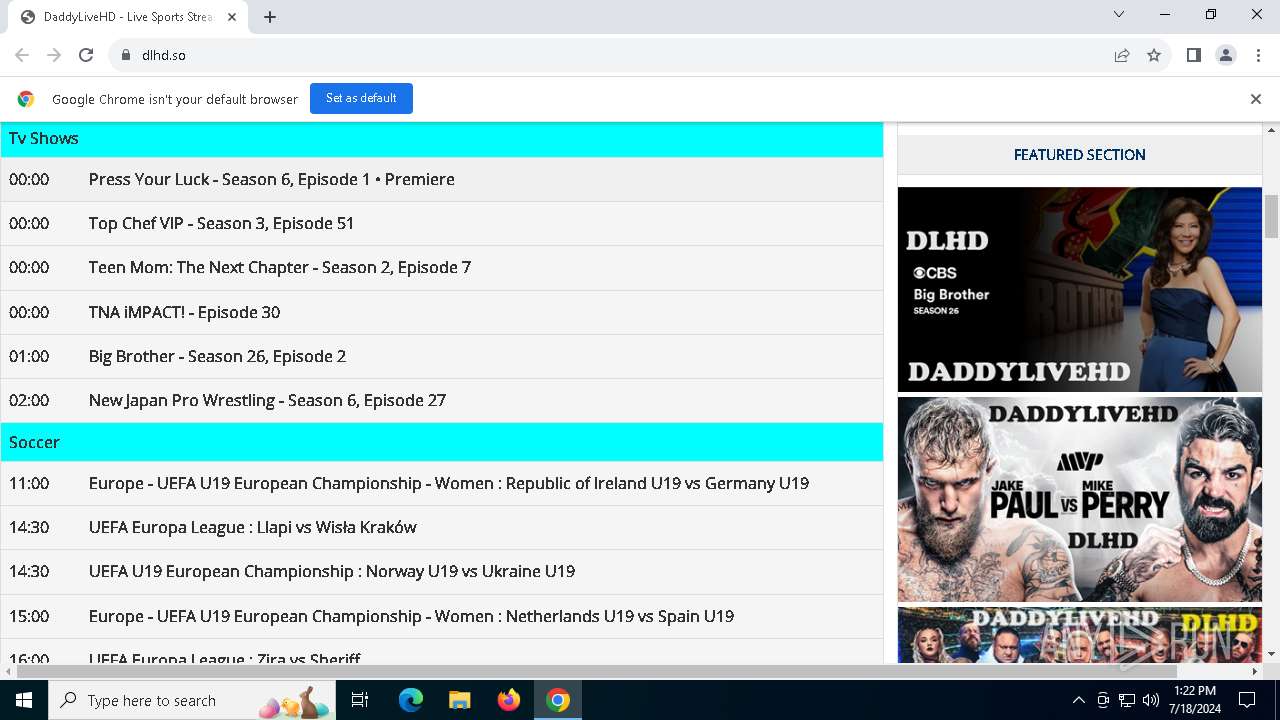Viewport: 1280px width, 720px height.
Task: Open Task View on the taskbar
Action: (361, 700)
